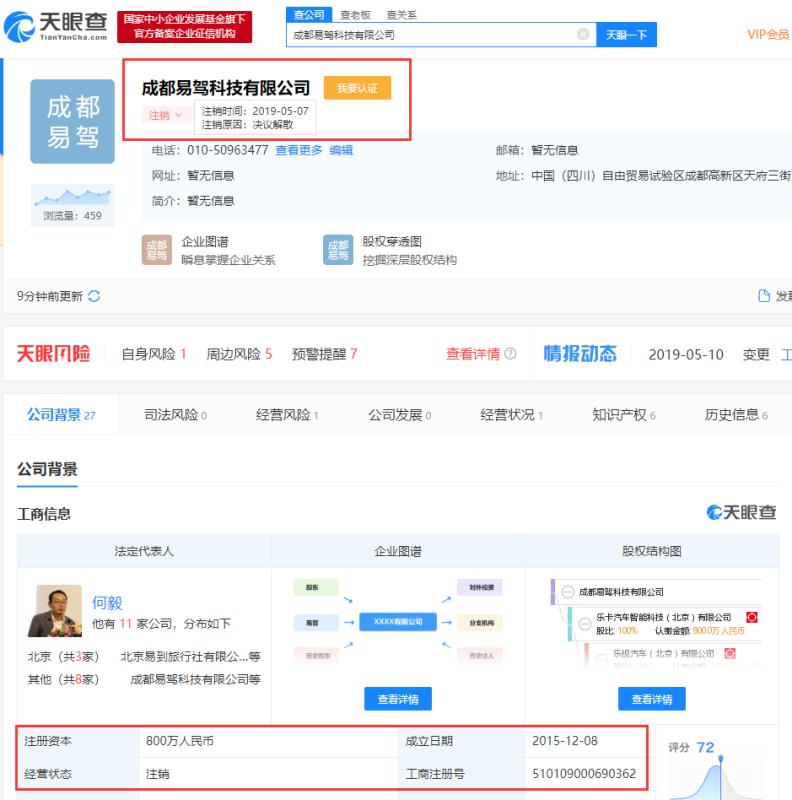The image size is (792, 800).
Task: Click 成都易驾科技有限公司等 link under 其他
Action: [195, 679]
